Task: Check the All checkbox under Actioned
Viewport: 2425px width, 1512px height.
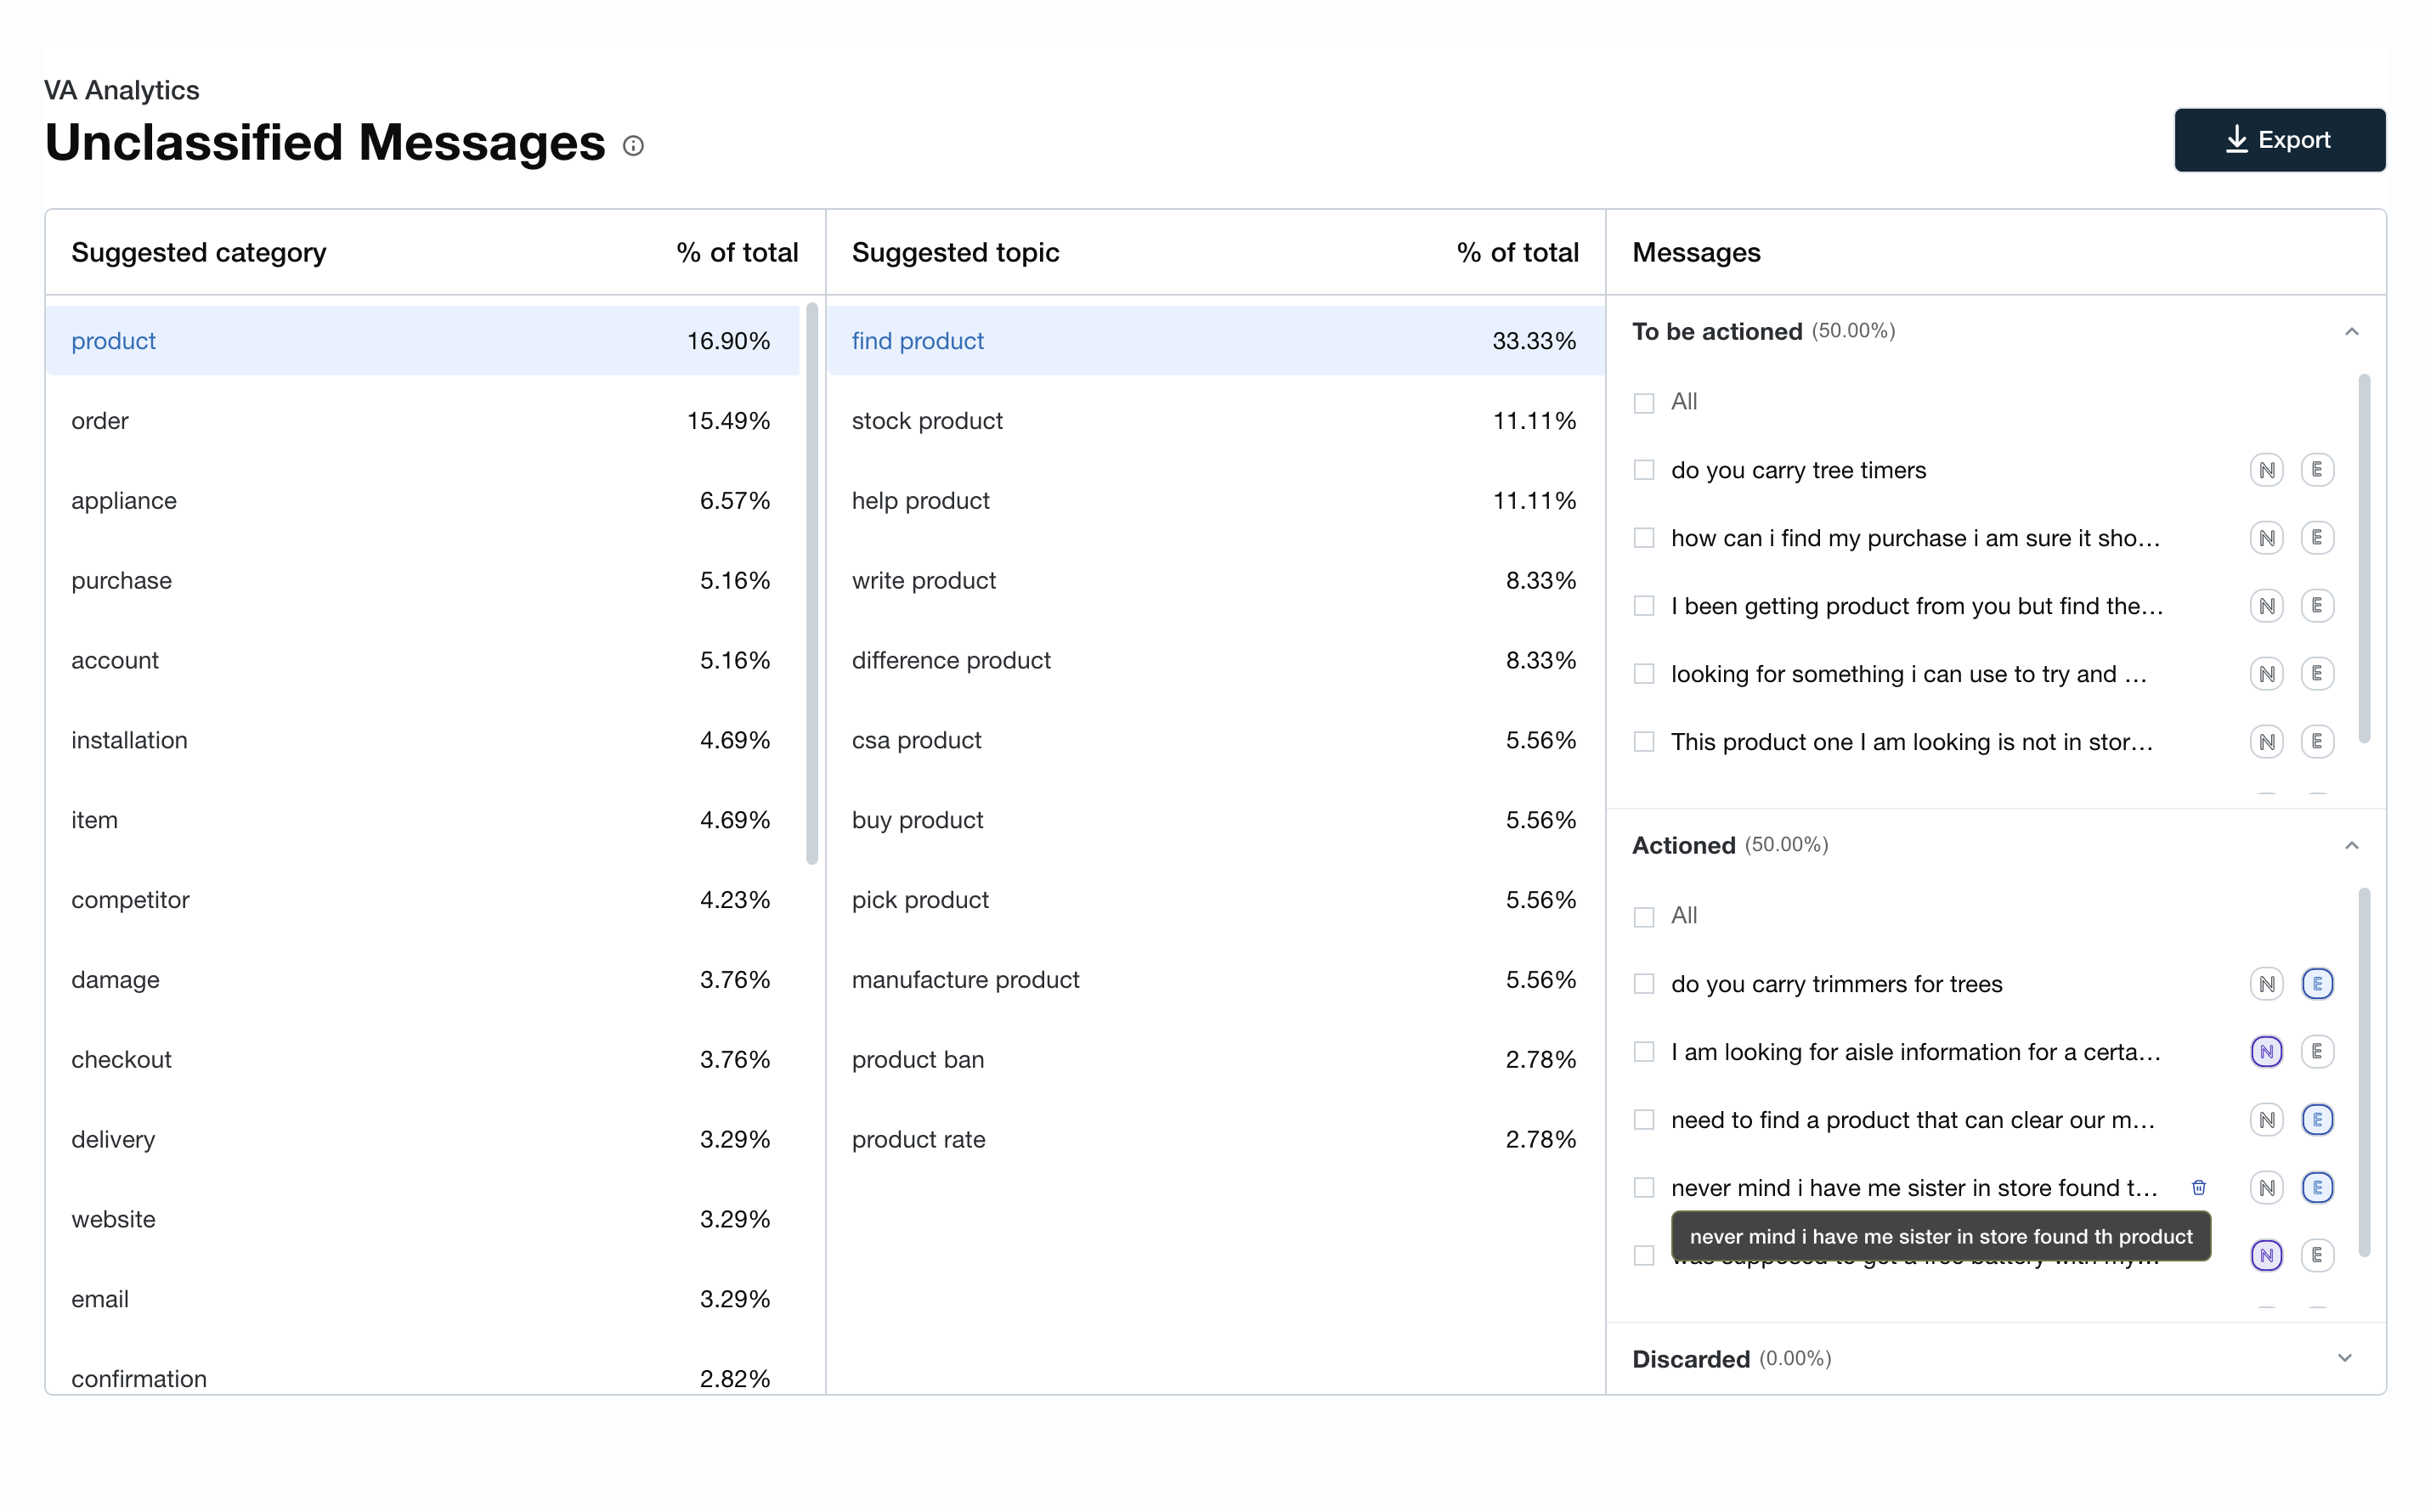Action: tap(1643, 917)
